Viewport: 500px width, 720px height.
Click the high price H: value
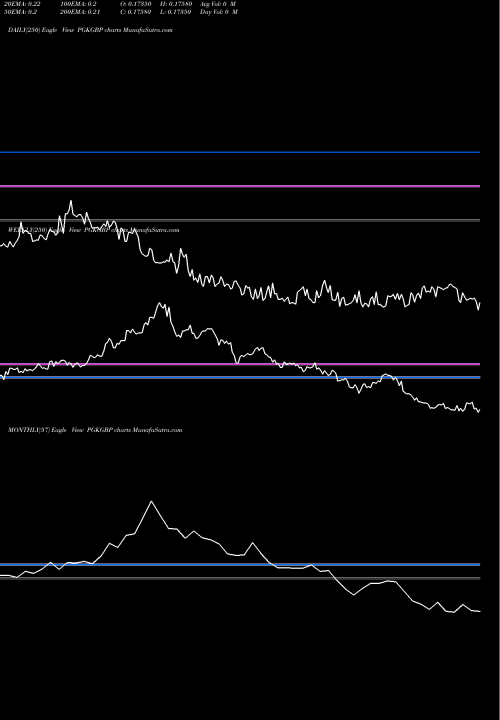176,4
